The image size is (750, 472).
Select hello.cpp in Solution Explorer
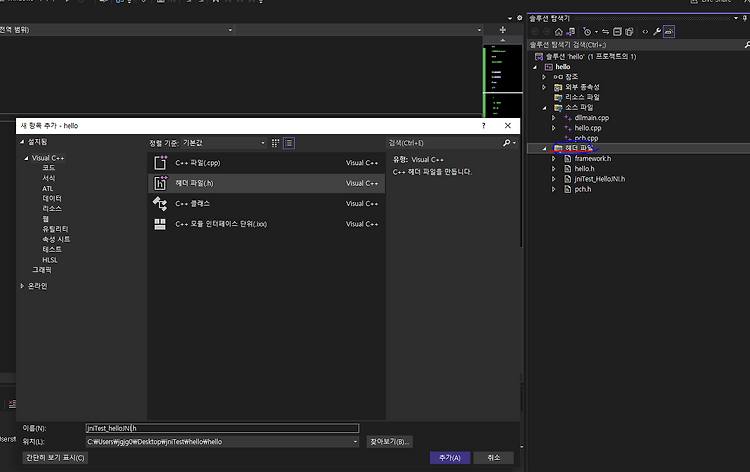pos(588,128)
